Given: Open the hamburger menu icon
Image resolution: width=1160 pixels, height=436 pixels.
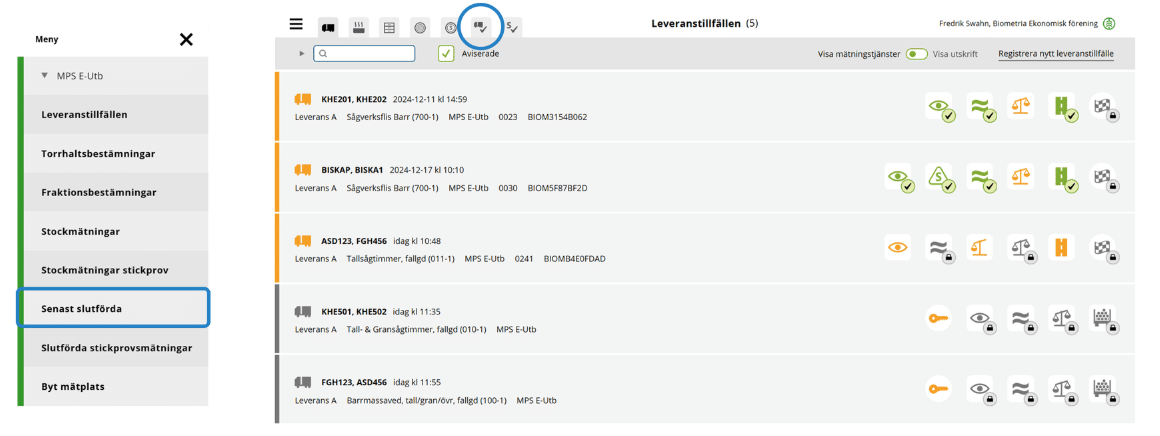Looking at the screenshot, I should coord(296,24).
